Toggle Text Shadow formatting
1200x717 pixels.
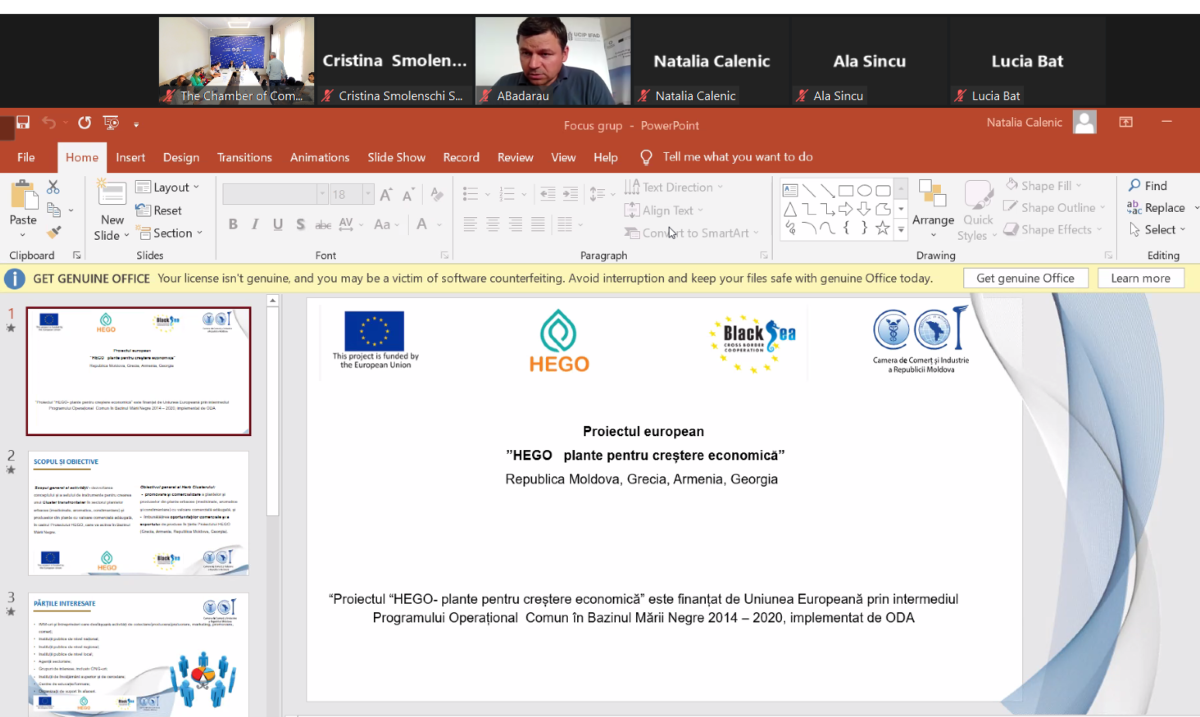coord(299,225)
